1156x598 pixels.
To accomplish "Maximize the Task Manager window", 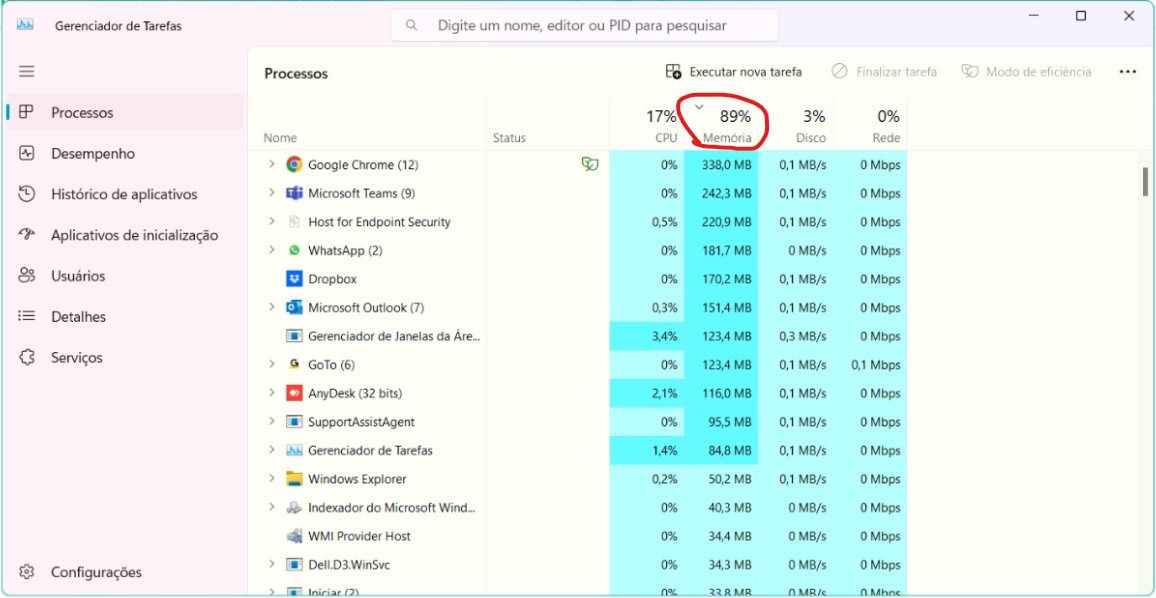I will click(1081, 16).
